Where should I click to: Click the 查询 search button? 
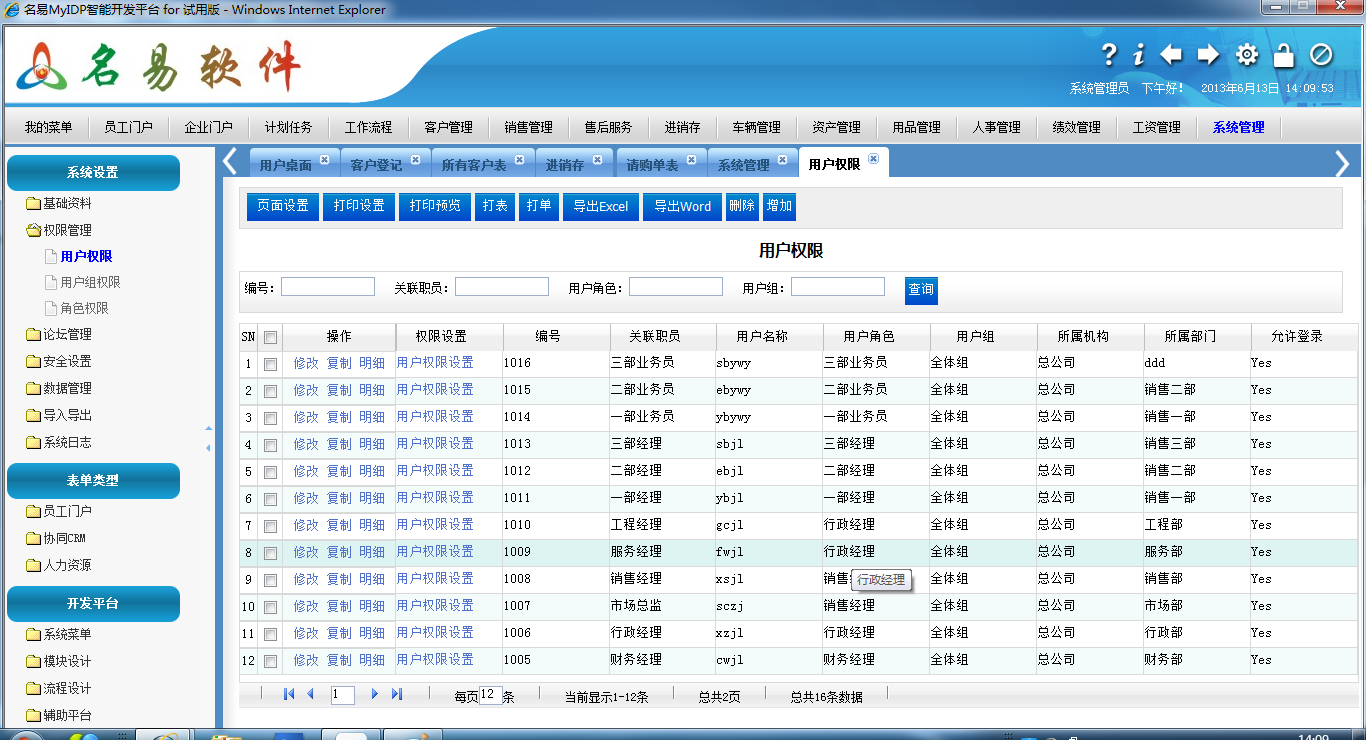click(921, 290)
